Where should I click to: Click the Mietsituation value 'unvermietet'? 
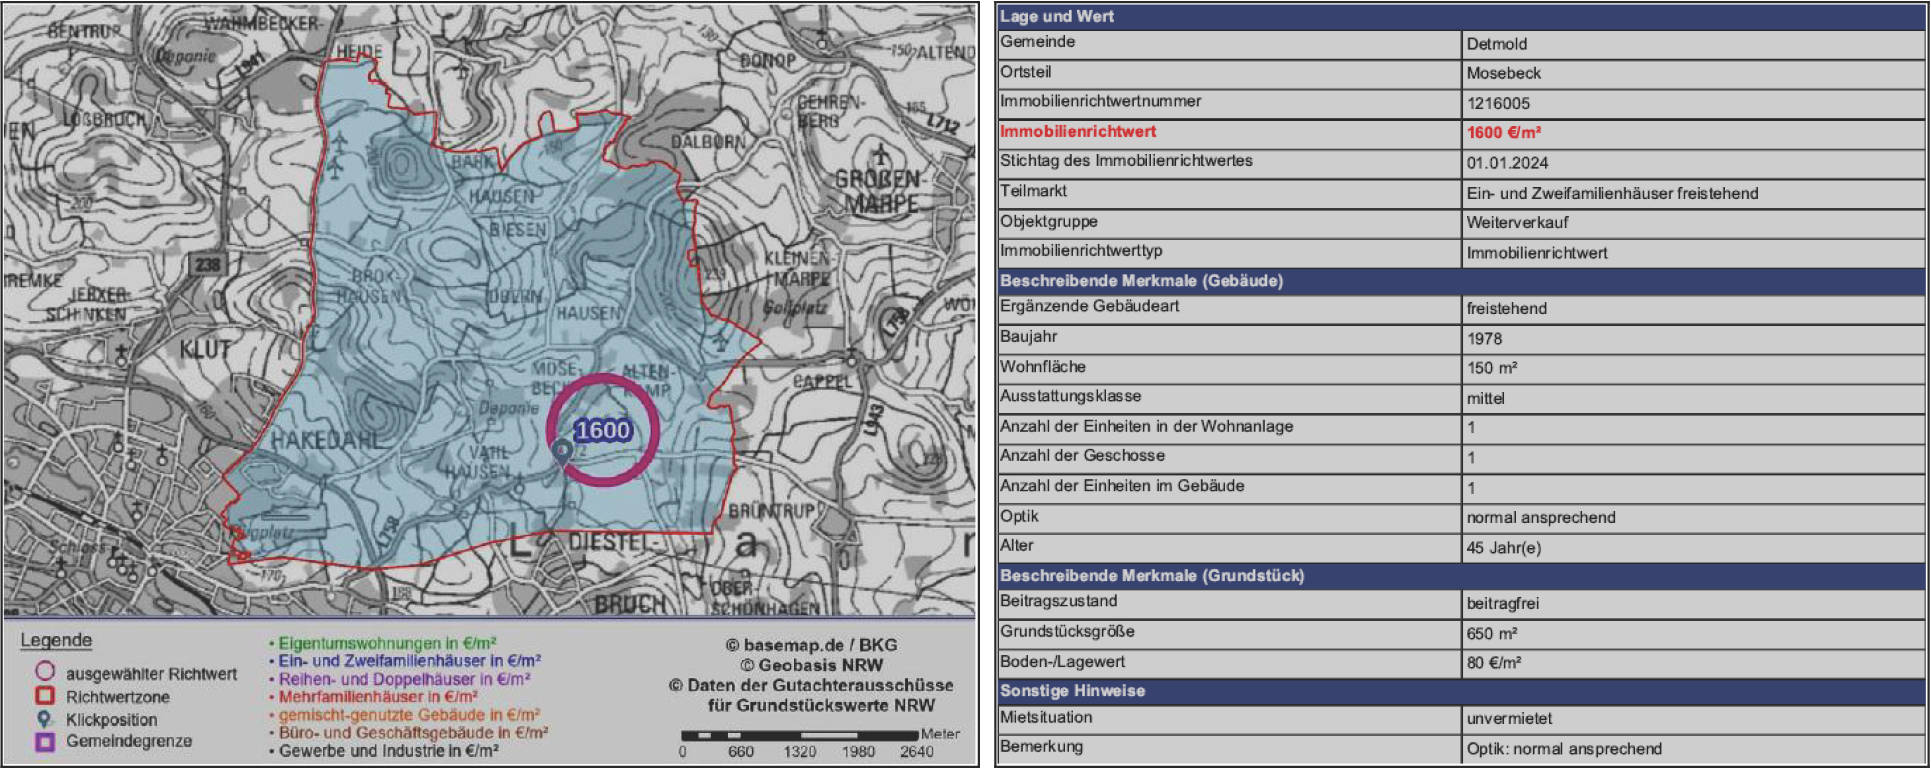pyautogui.click(x=1509, y=719)
